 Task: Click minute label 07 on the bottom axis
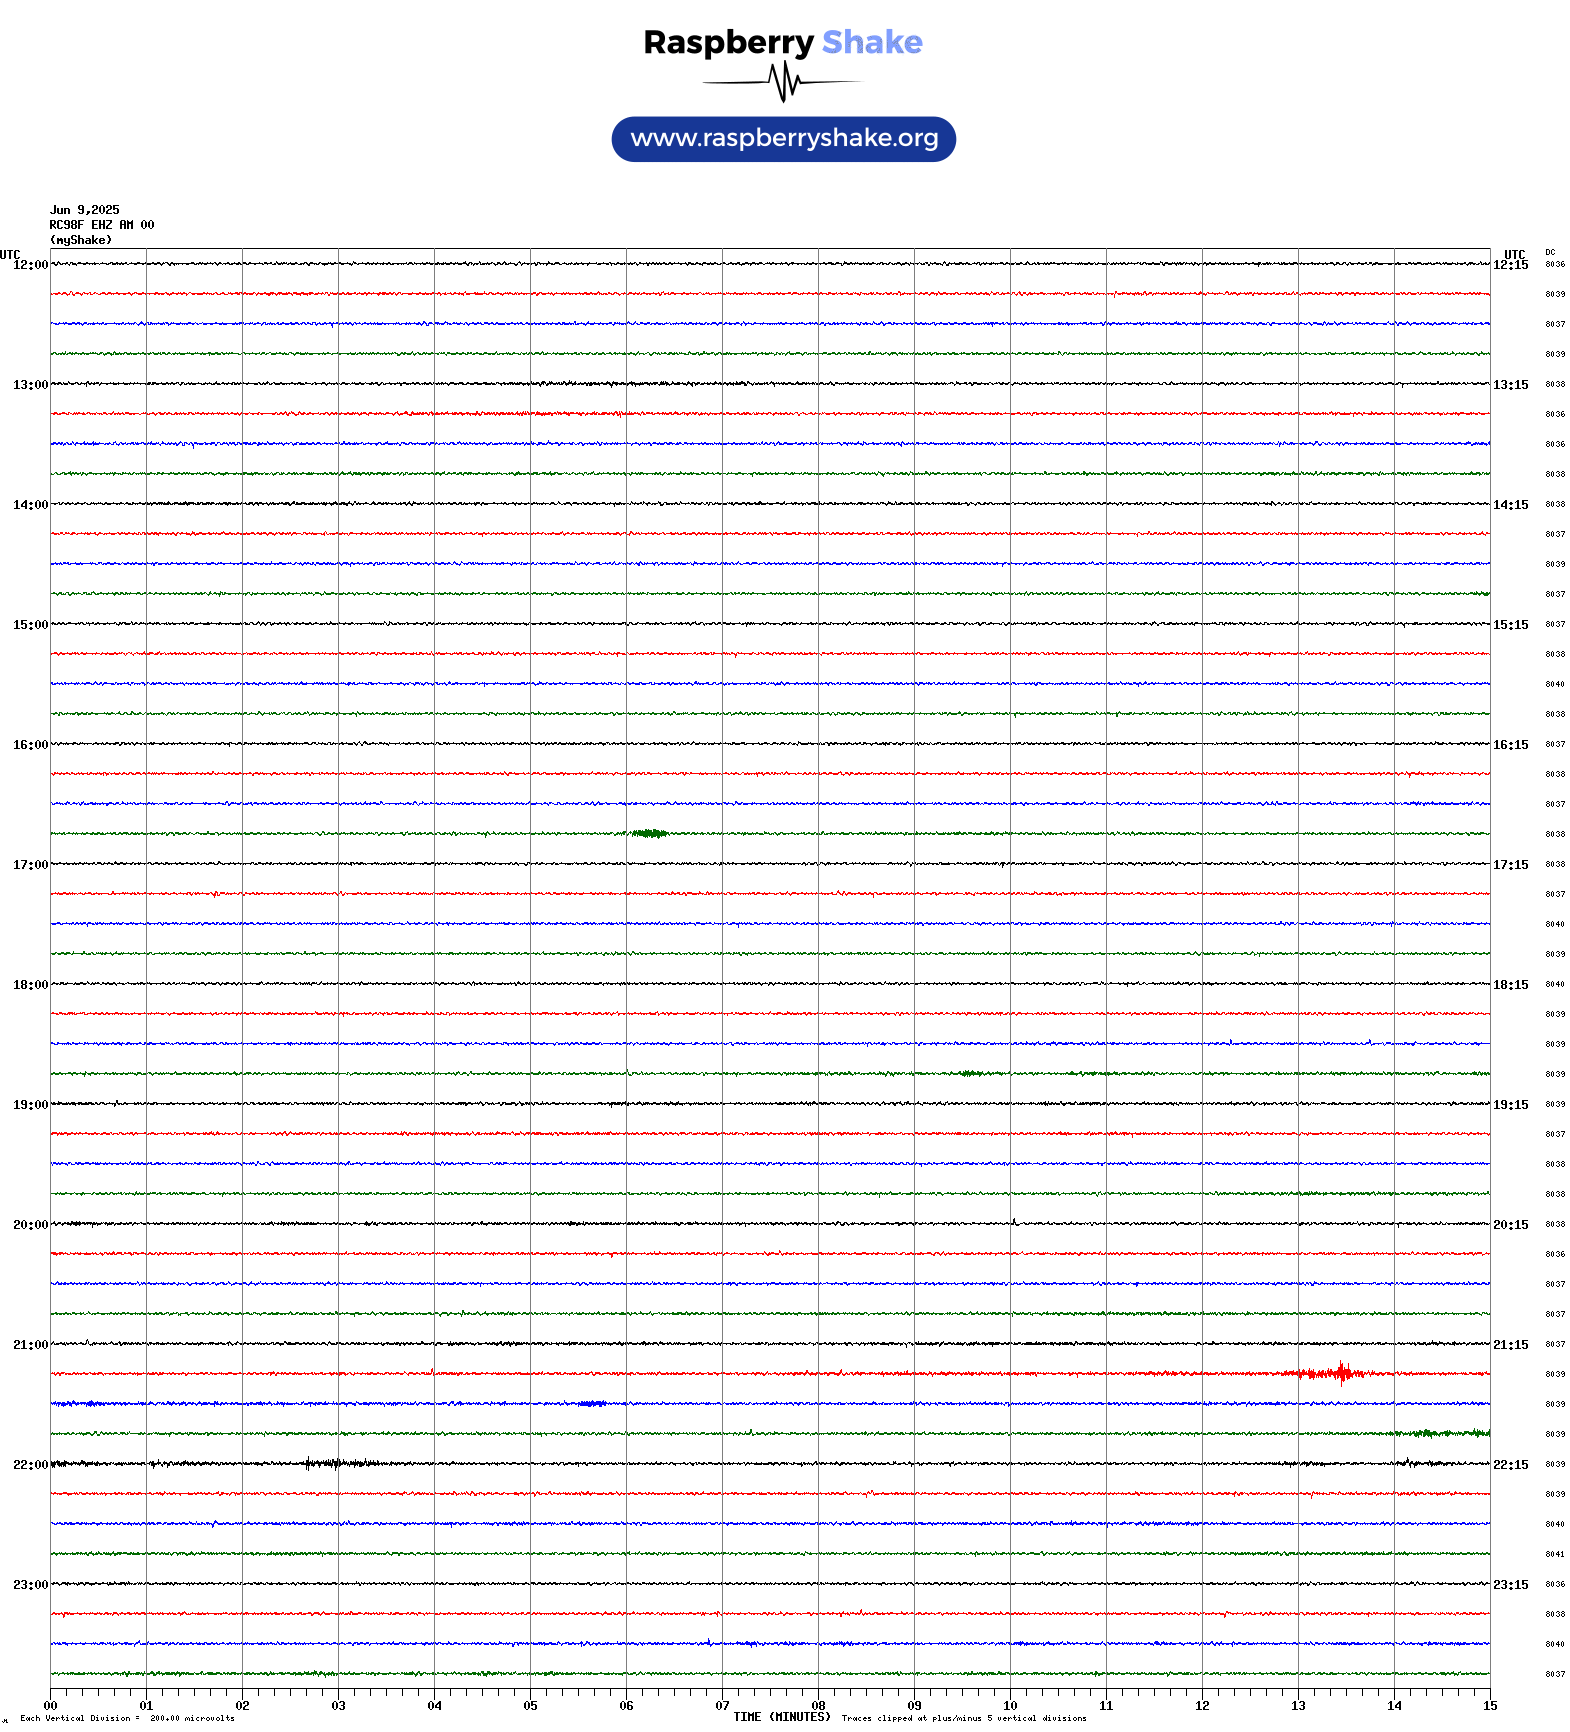[x=722, y=1706]
